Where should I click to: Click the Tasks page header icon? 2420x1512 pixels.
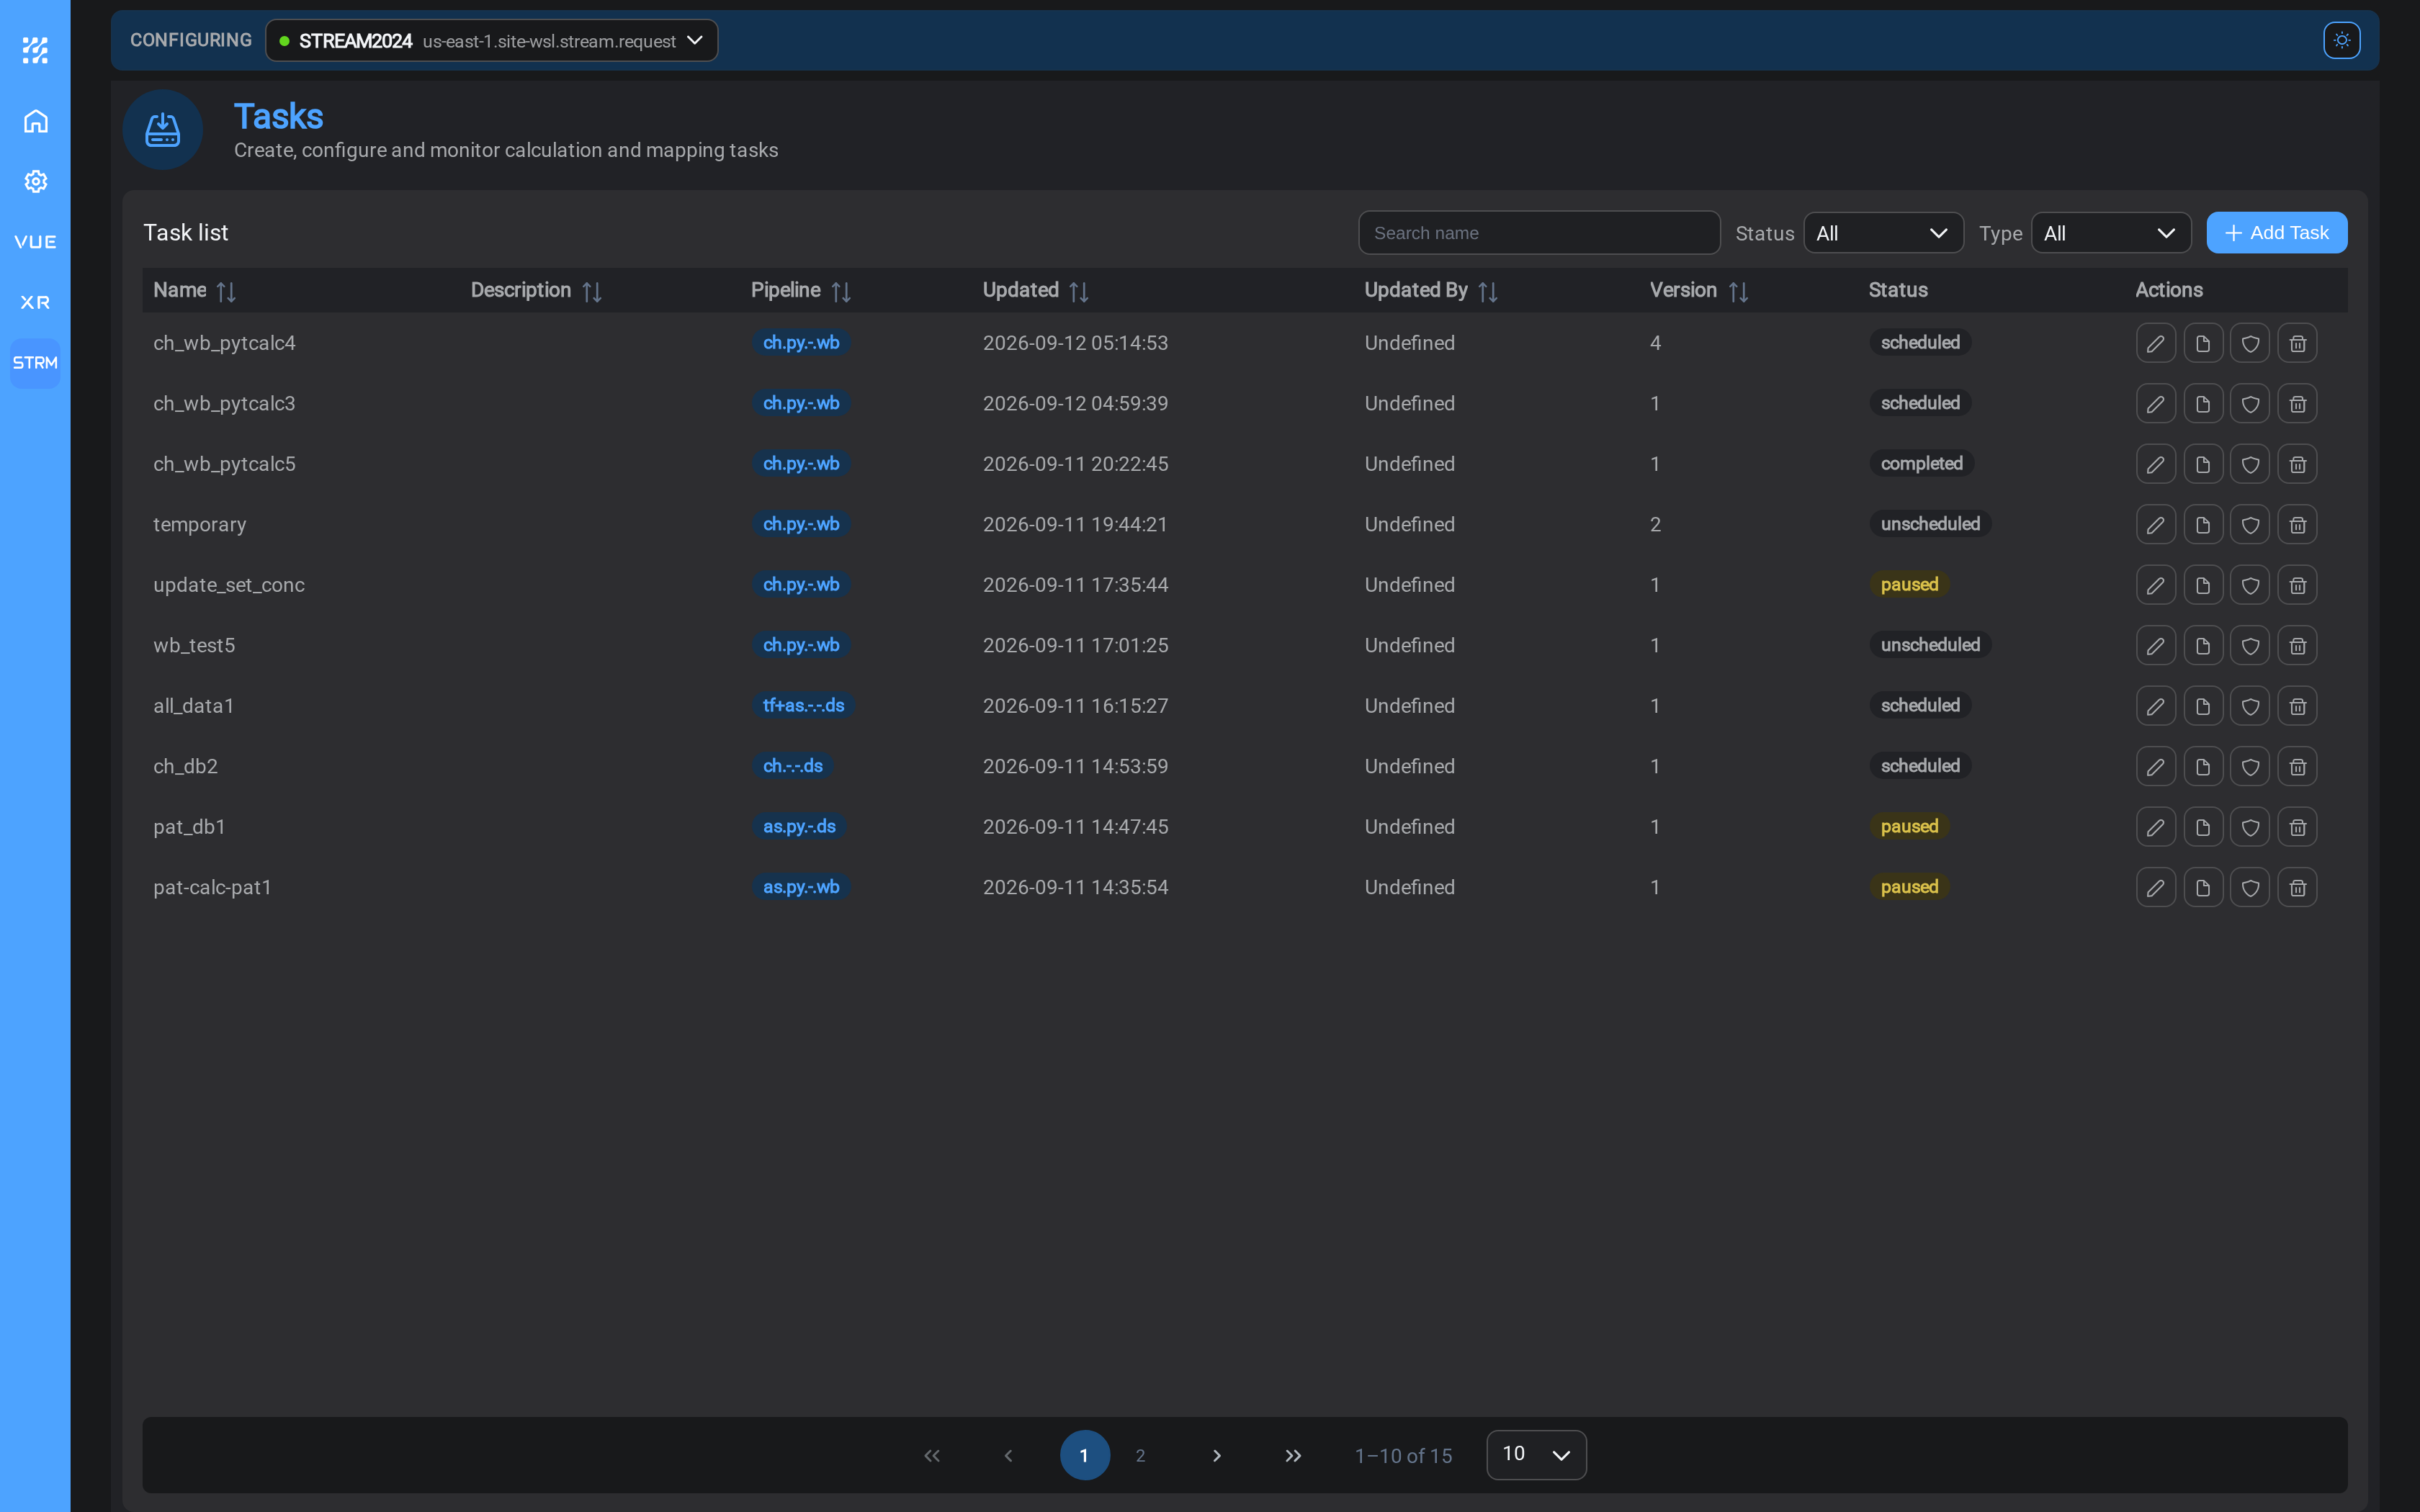point(162,130)
